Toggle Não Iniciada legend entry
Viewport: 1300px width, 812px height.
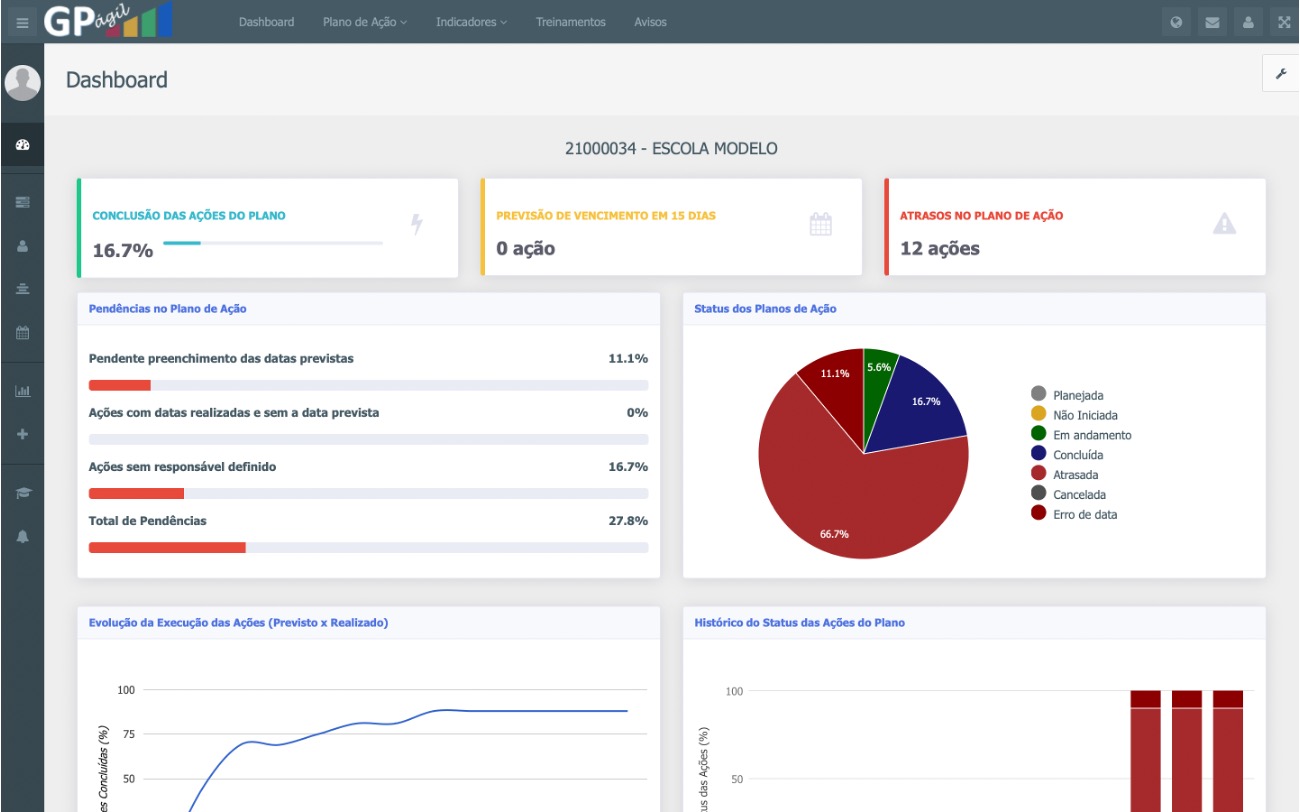[x=1074, y=415]
